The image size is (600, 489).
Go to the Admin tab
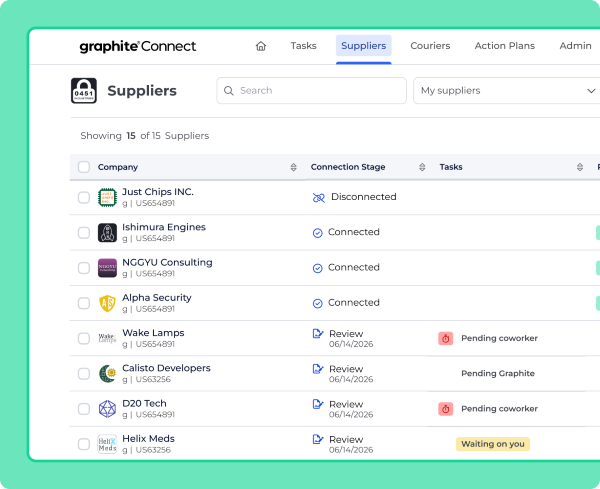[x=576, y=46]
